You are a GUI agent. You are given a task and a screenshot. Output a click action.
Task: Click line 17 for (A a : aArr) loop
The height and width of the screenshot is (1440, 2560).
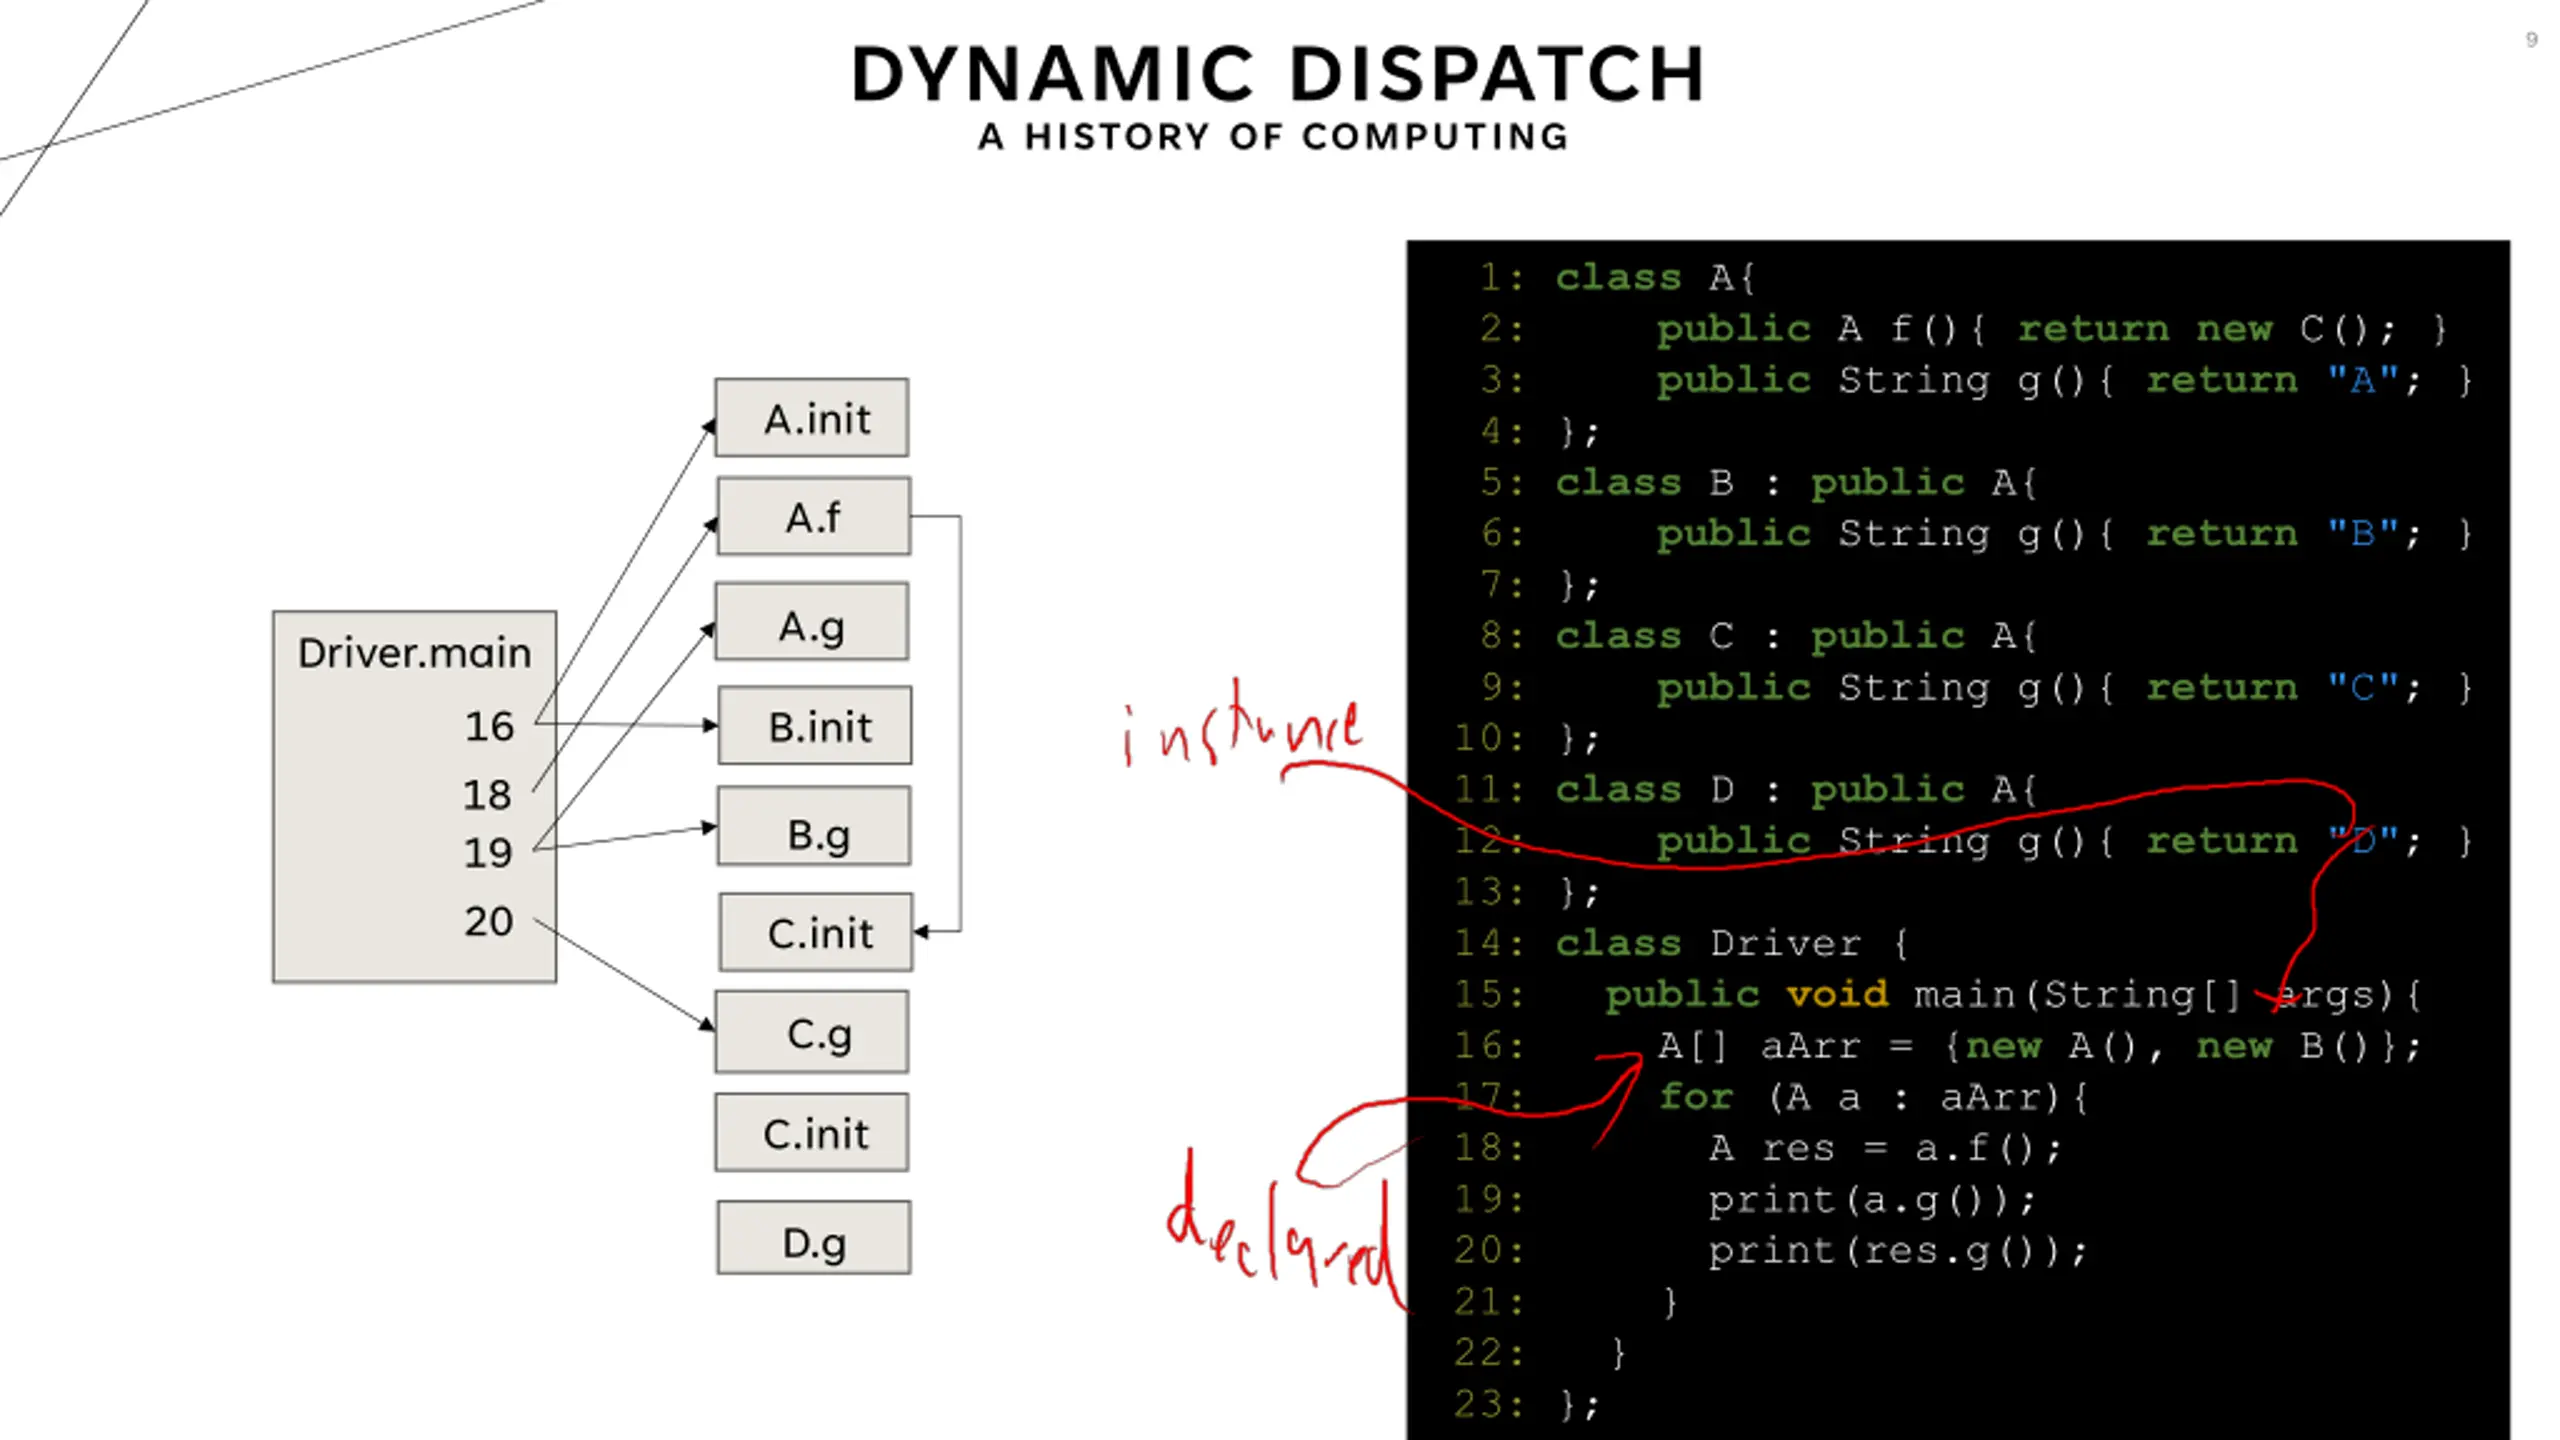(1771, 1097)
